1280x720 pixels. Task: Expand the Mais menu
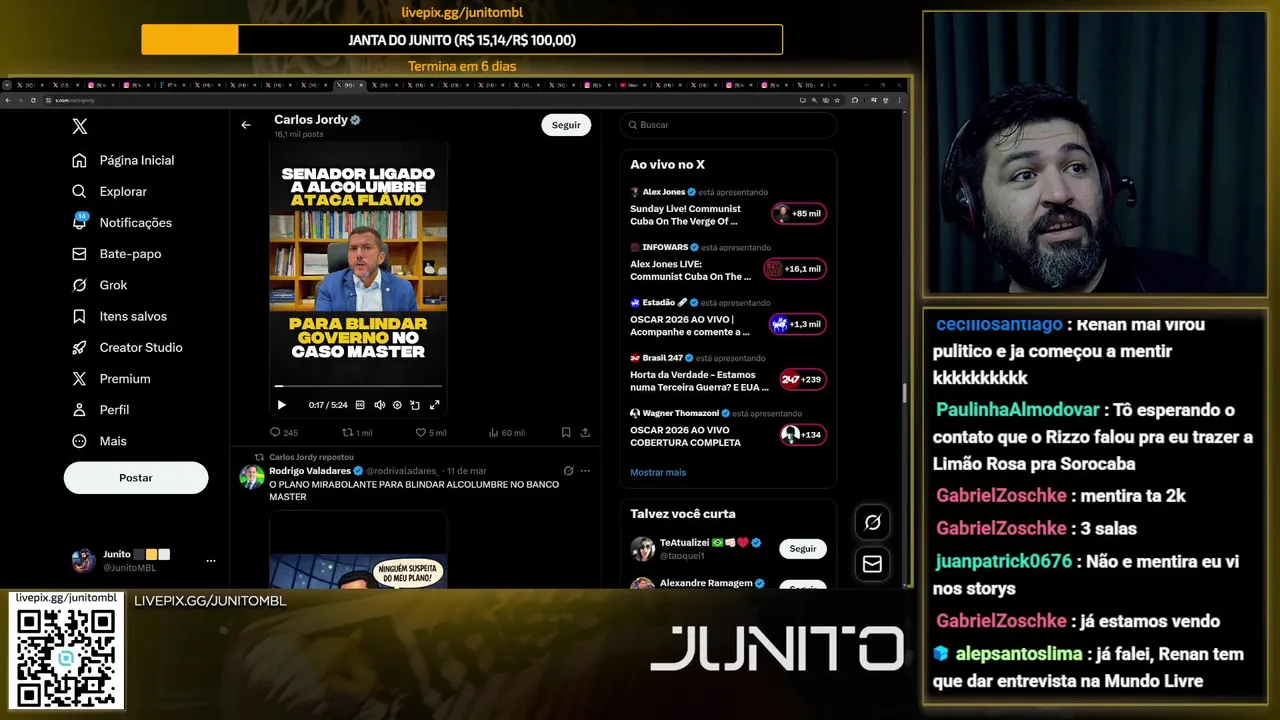(99, 441)
